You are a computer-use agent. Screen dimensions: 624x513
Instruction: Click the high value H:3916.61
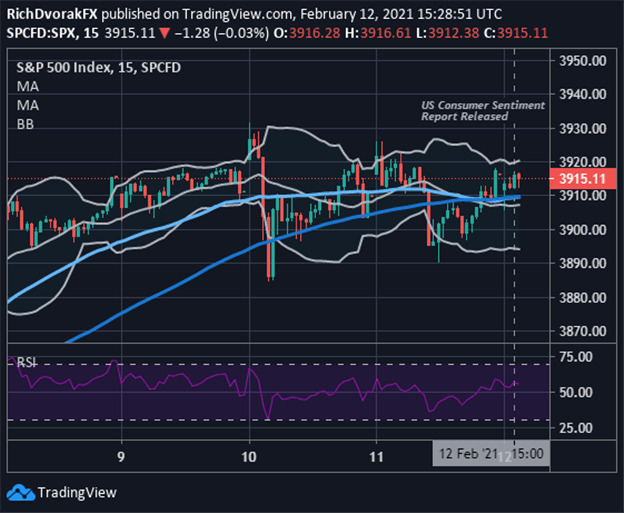coord(378,33)
